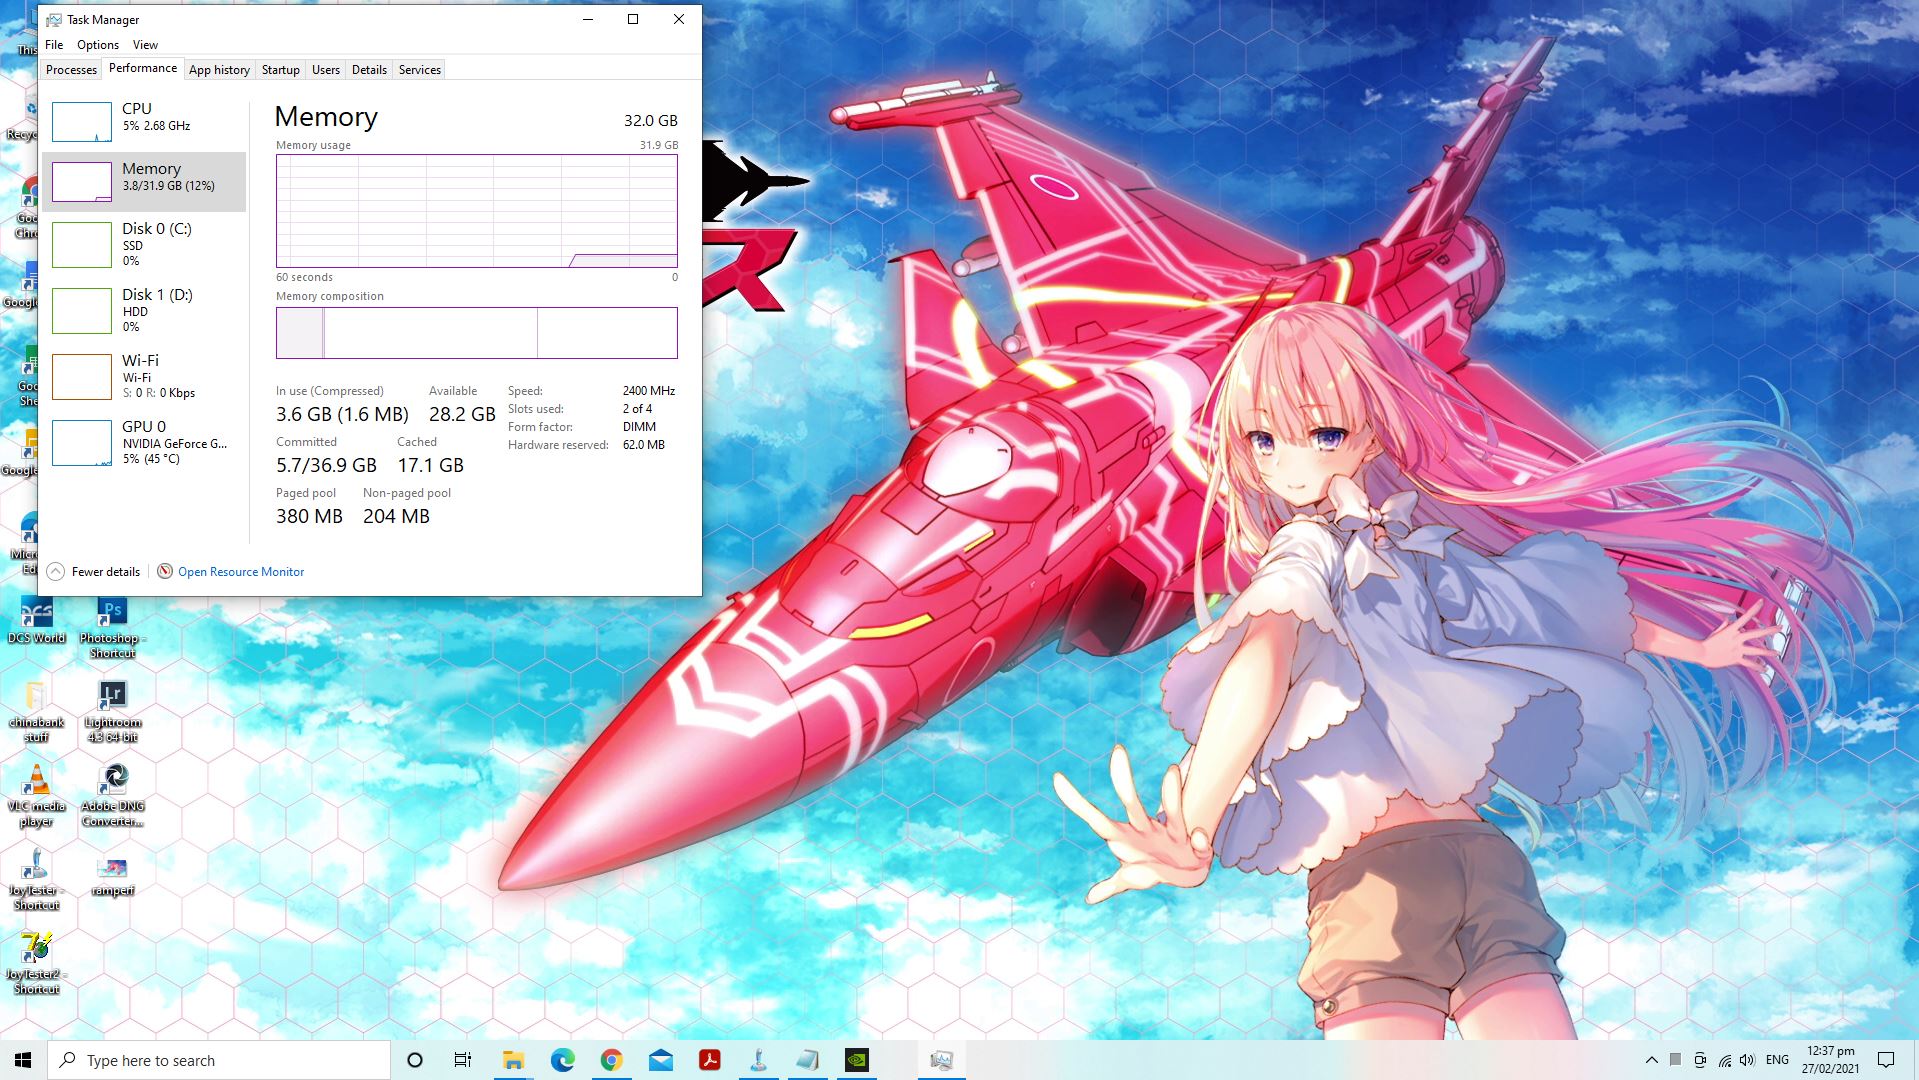Open the File menu in Task Manager
1919x1080 pixels.
pos(54,45)
